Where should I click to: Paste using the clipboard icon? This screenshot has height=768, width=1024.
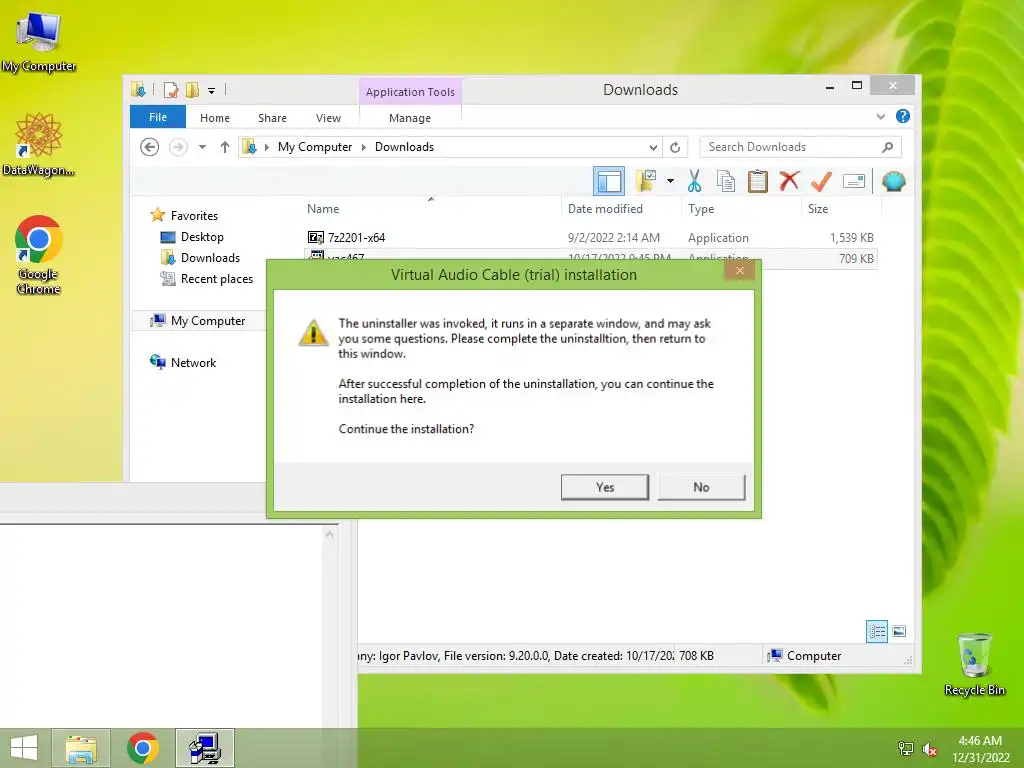[758, 181]
